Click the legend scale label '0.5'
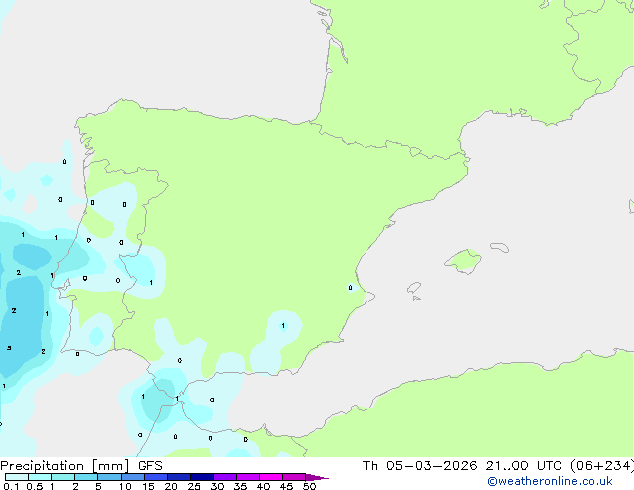 click(35, 486)
